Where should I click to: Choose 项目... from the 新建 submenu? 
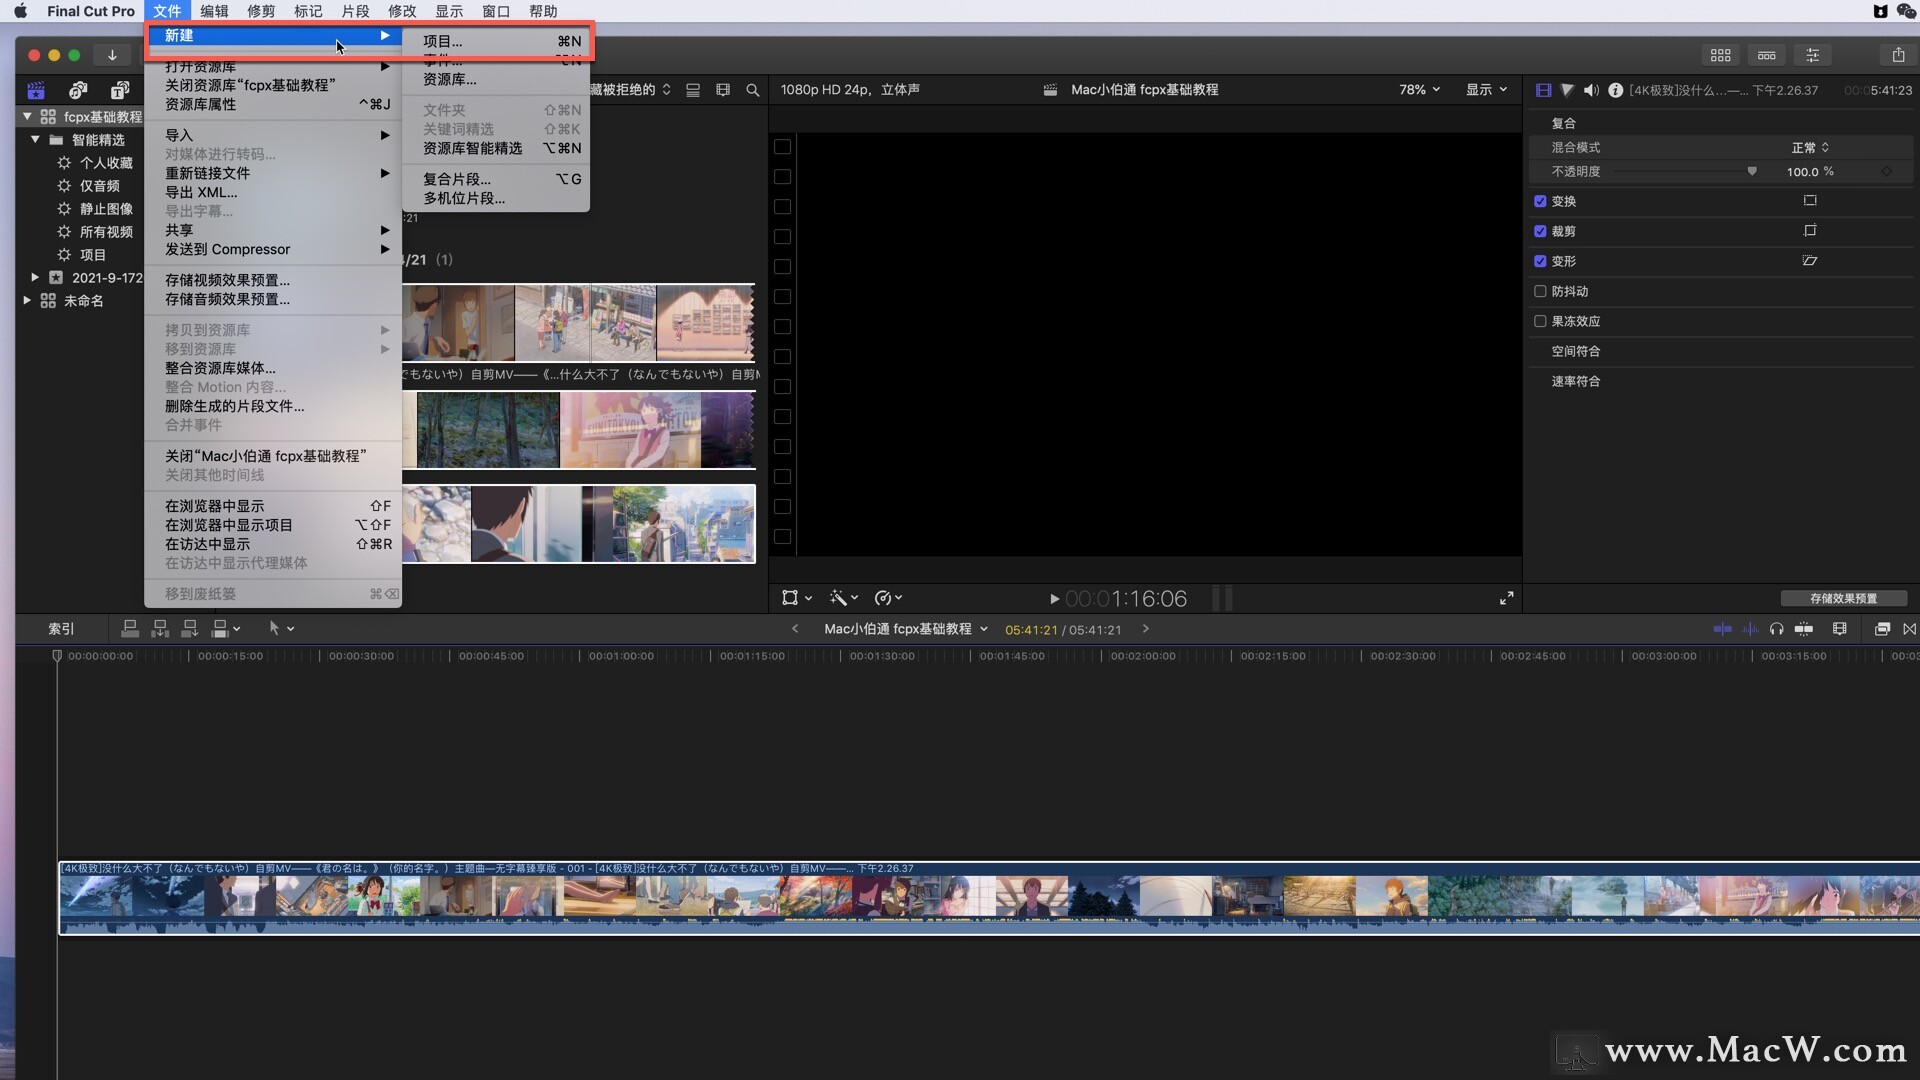click(442, 41)
